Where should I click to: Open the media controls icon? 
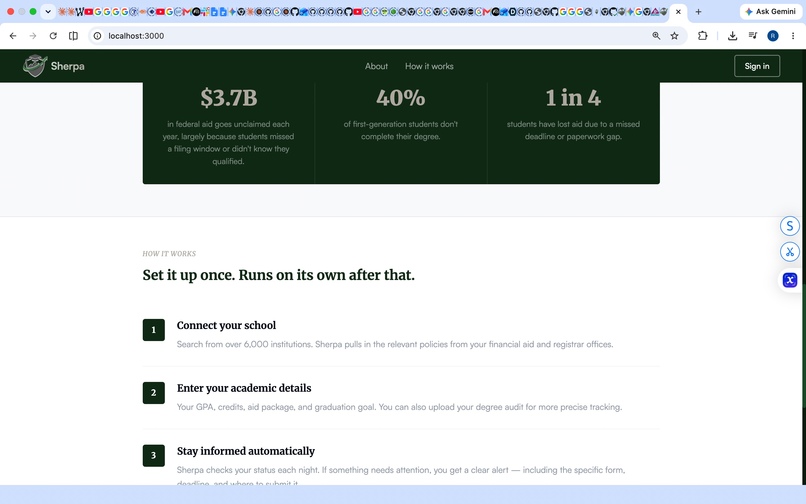[x=753, y=35]
